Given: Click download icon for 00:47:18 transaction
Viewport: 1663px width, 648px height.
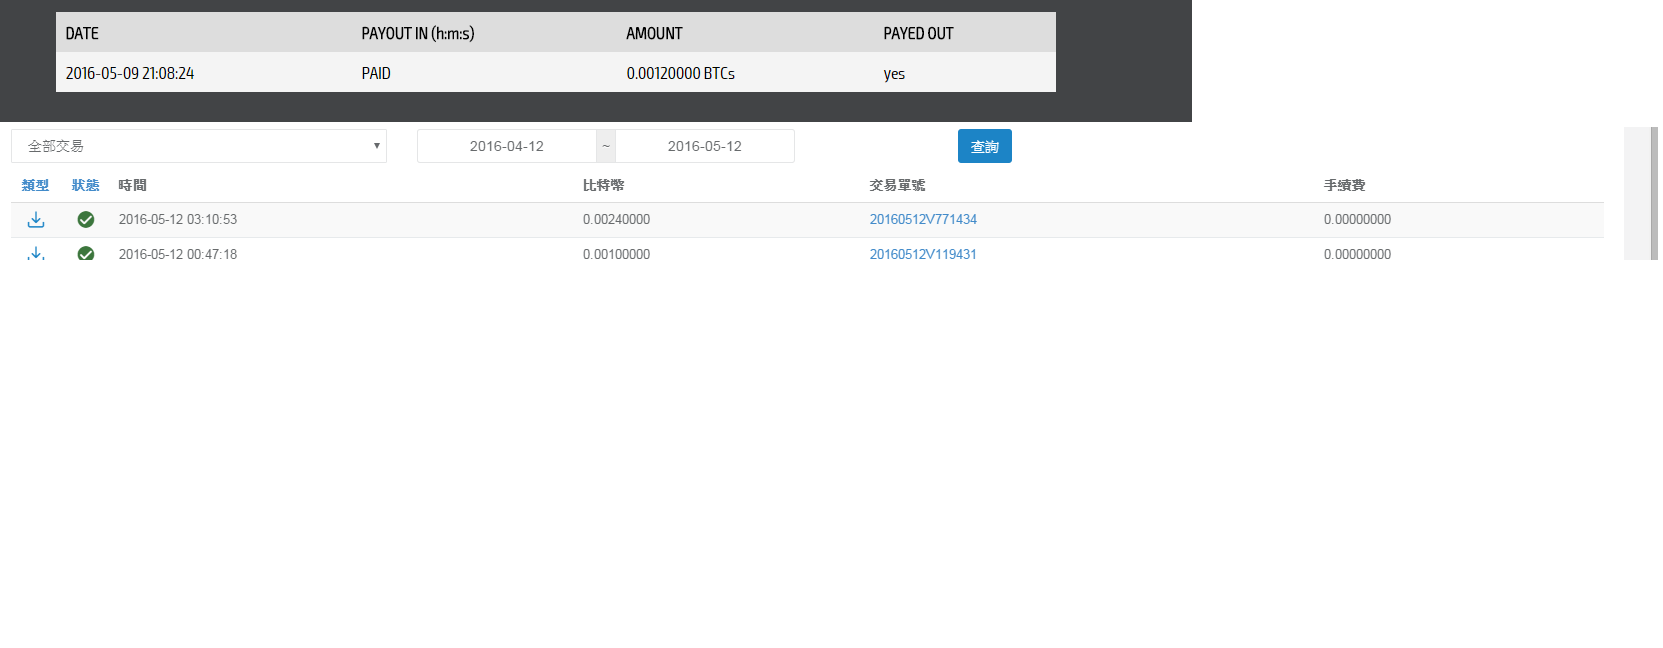Looking at the screenshot, I should (x=36, y=253).
